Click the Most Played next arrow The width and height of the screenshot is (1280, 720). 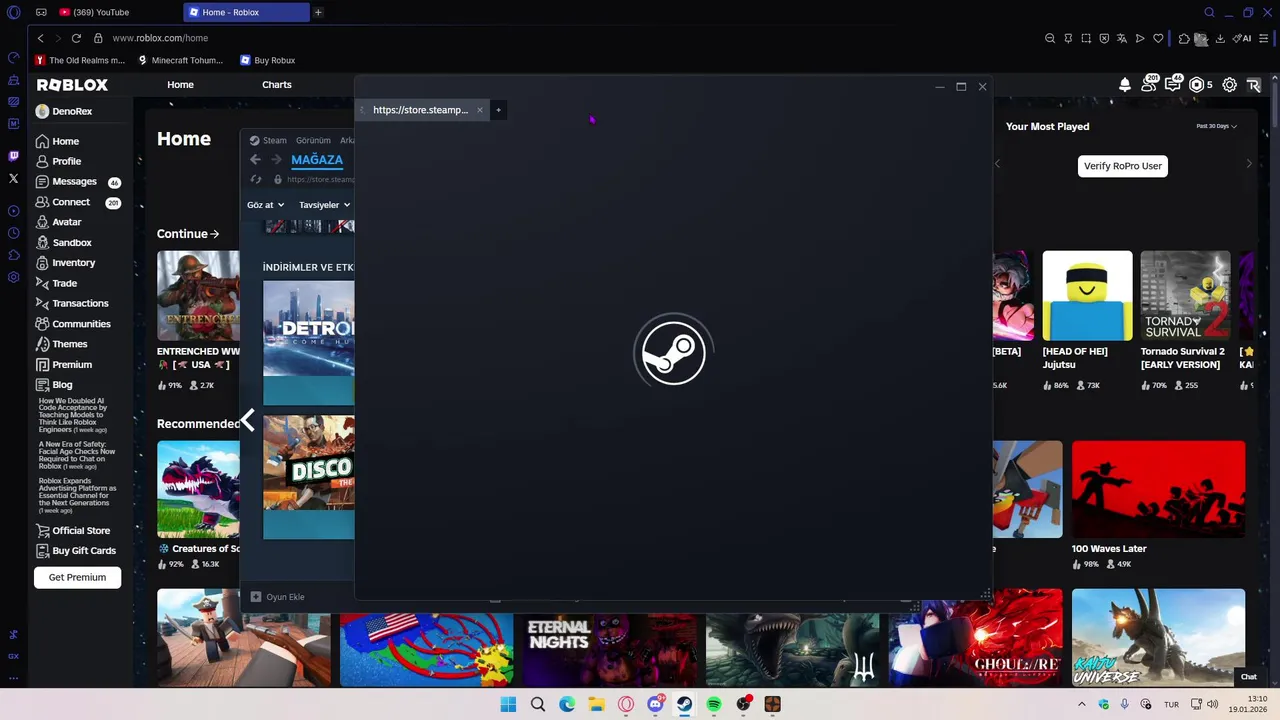(x=1249, y=164)
